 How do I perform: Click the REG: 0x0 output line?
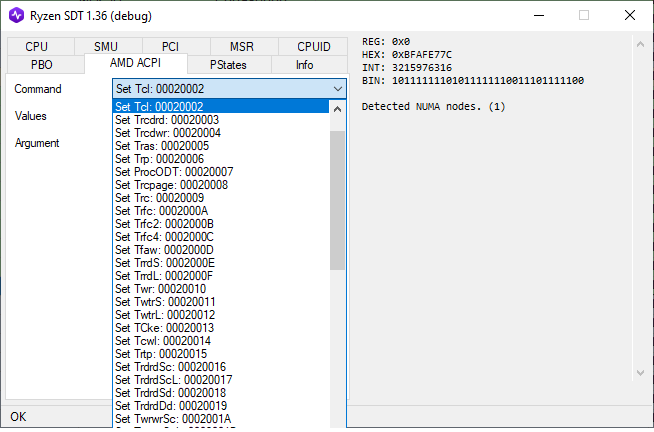386,42
